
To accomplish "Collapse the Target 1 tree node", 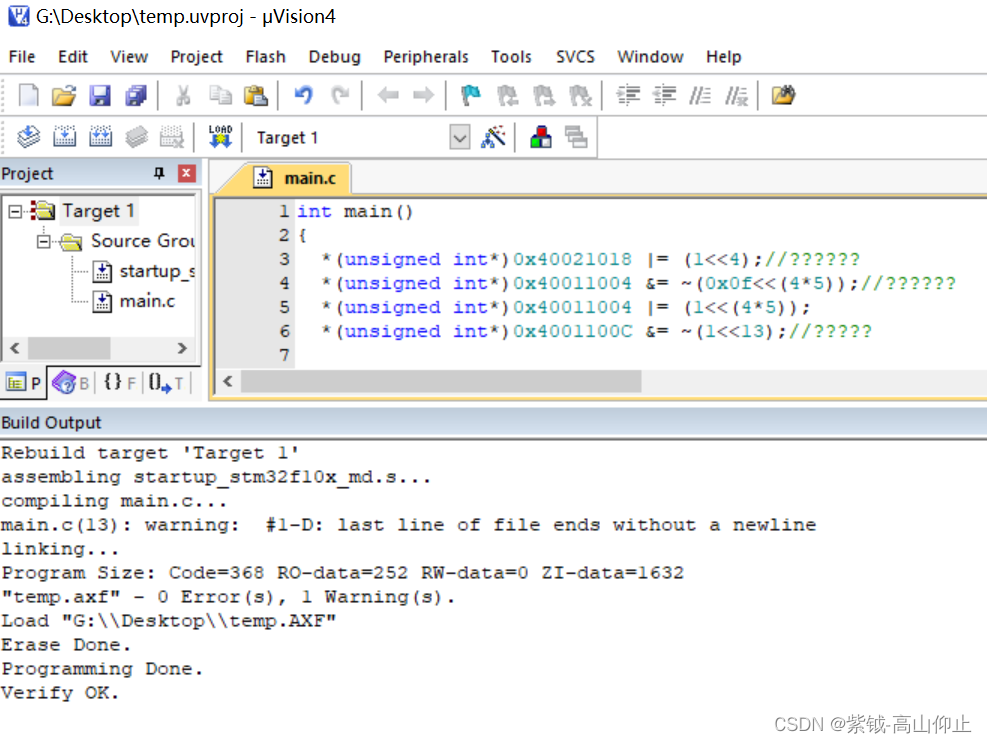I will click(15, 211).
